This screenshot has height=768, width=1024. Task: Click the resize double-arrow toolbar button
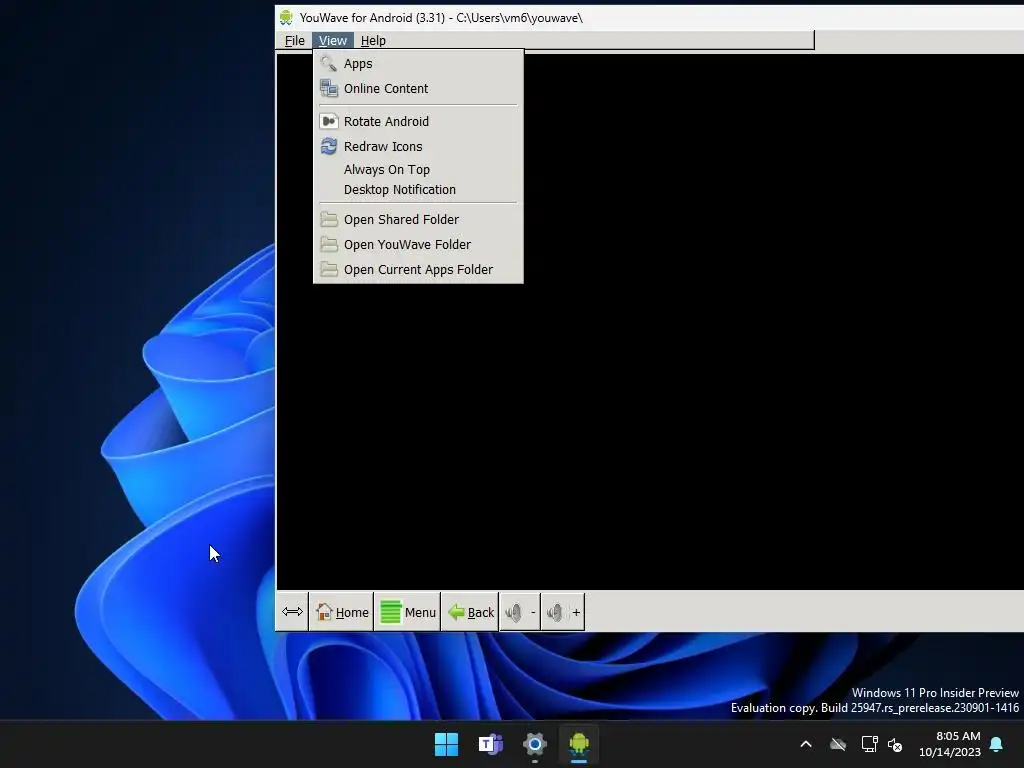click(292, 612)
